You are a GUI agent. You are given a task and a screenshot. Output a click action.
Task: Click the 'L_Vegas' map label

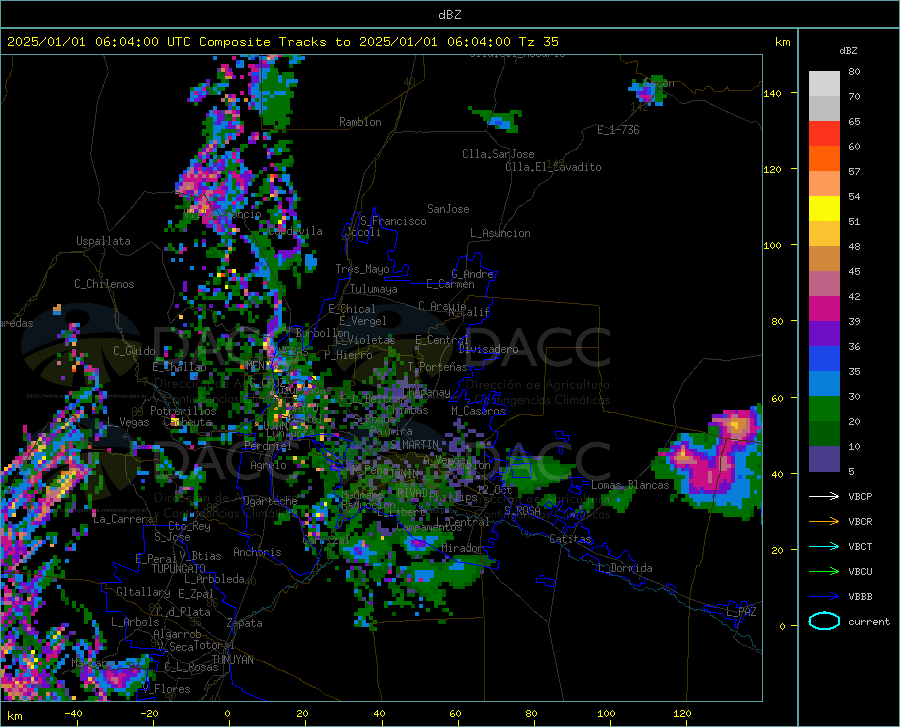coord(128,422)
